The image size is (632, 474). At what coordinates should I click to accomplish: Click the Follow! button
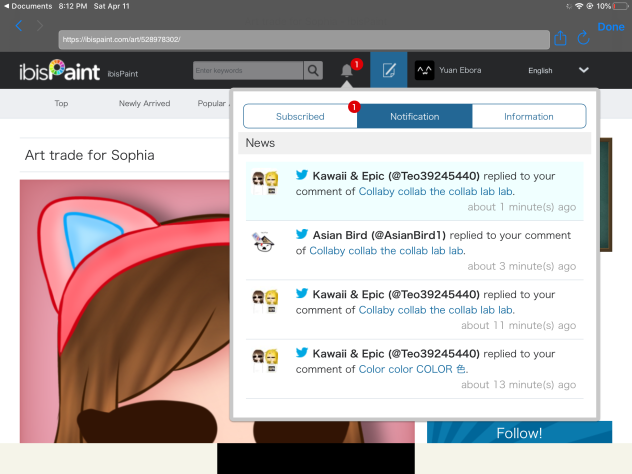coord(519,432)
